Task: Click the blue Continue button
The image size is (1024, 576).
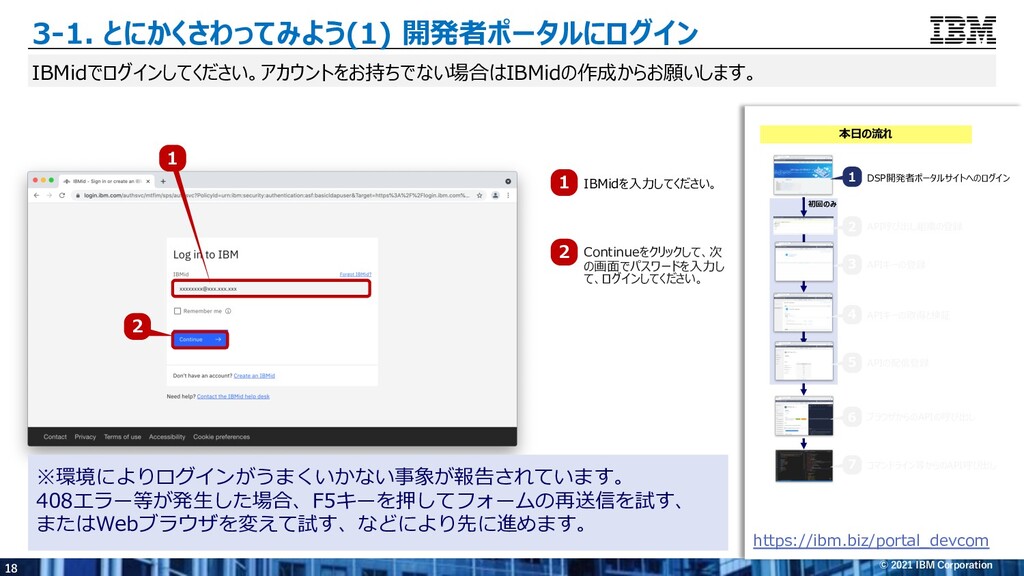Action: (200, 340)
